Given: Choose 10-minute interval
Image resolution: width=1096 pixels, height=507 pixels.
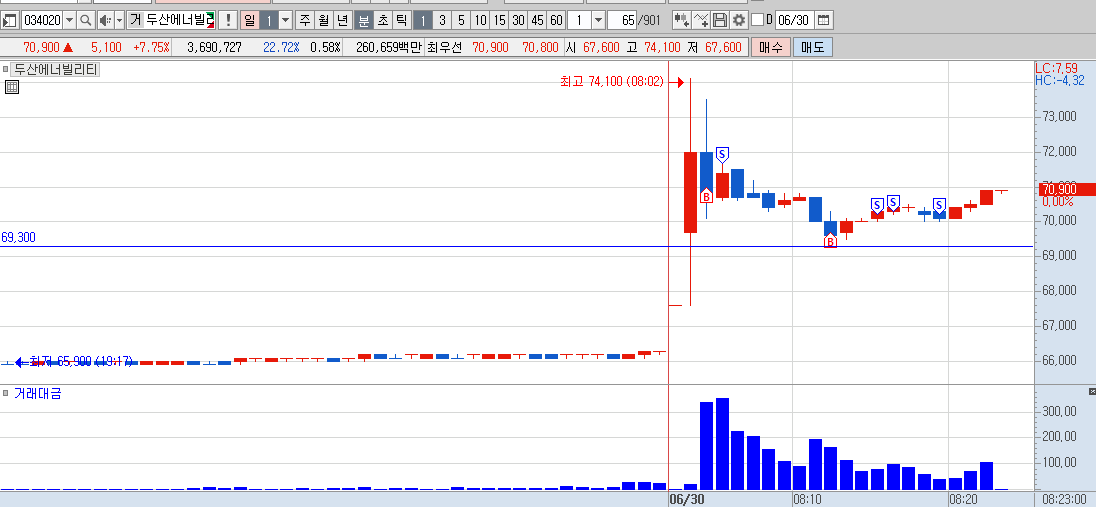Looking at the screenshot, I should click(480, 20).
